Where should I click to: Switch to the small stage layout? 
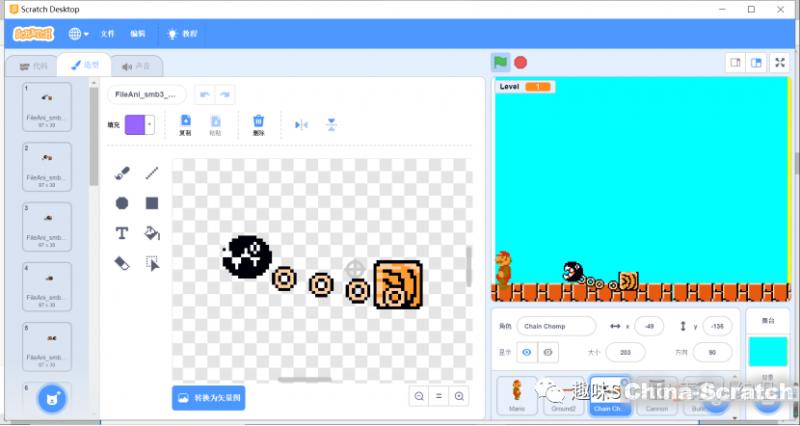click(735, 62)
